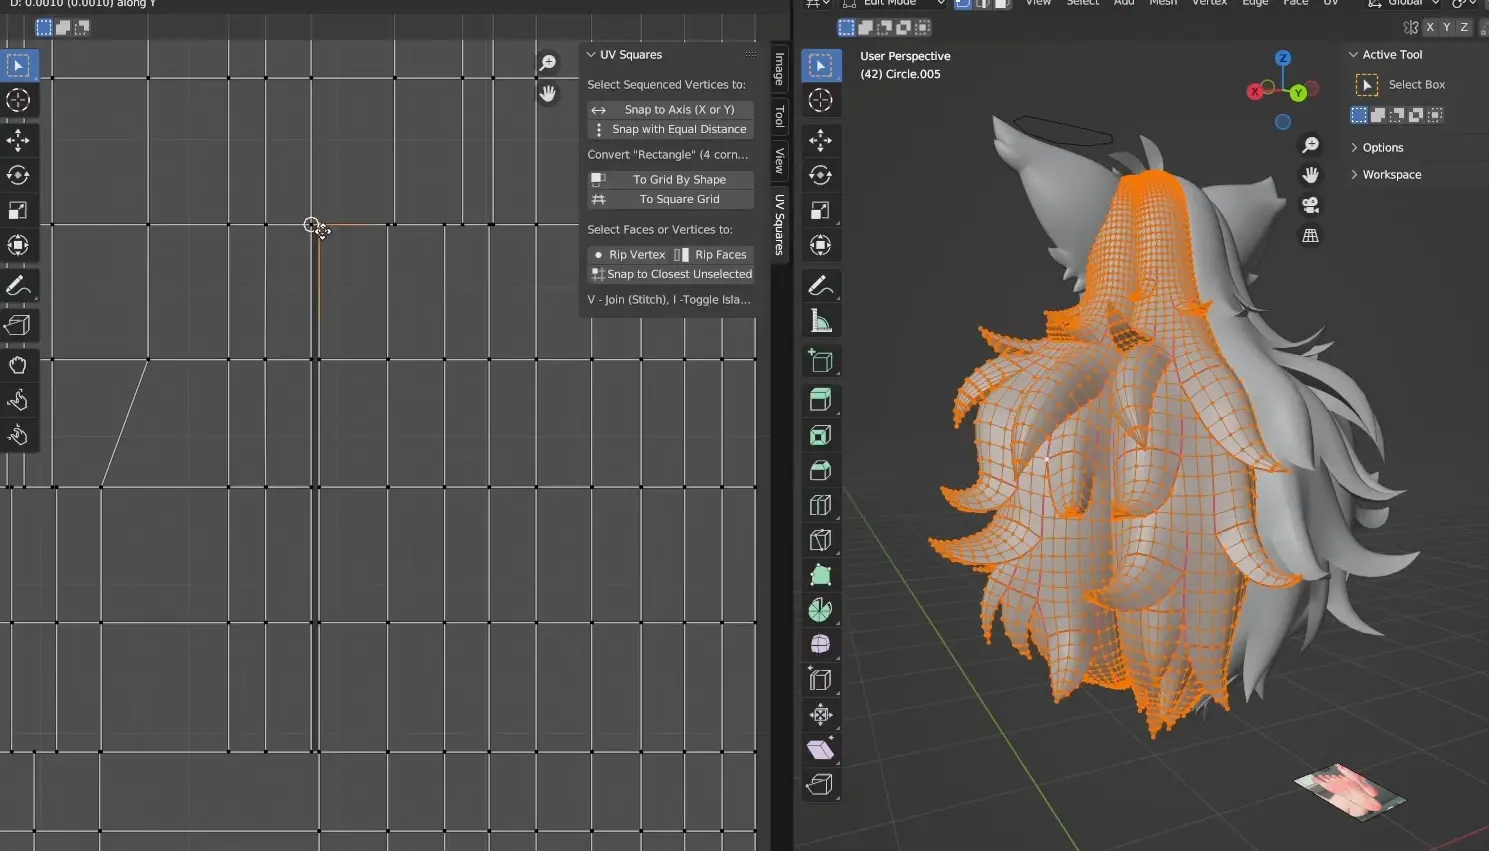This screenshot has width=1489, height=851.
Task: Activate the Spin tool in 3D viewport
Action: coord(820,610)
